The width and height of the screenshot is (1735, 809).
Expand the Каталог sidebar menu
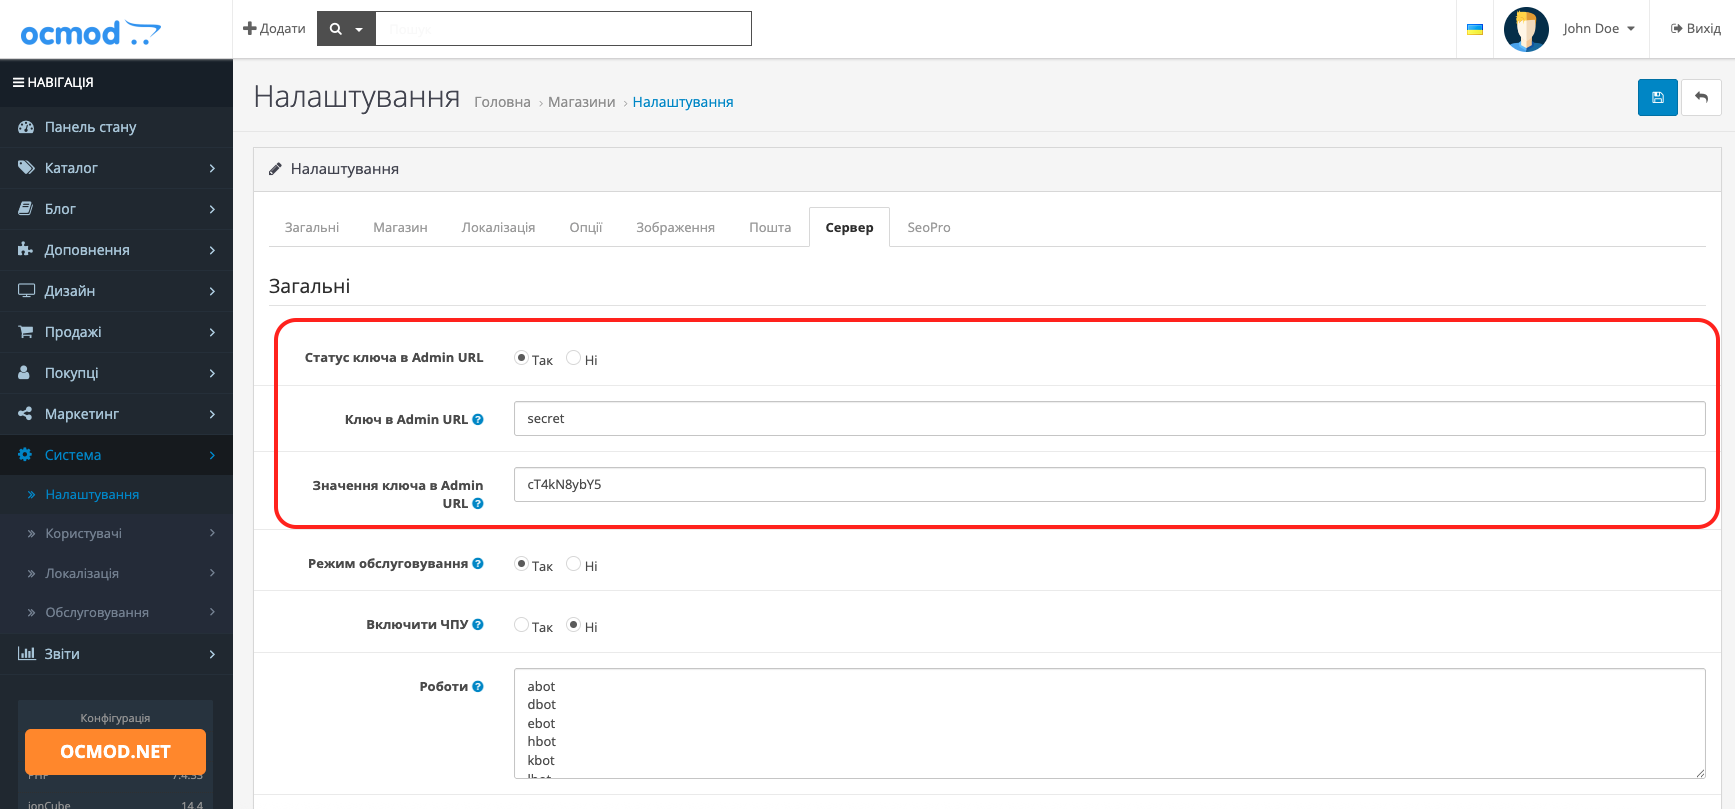116,168
